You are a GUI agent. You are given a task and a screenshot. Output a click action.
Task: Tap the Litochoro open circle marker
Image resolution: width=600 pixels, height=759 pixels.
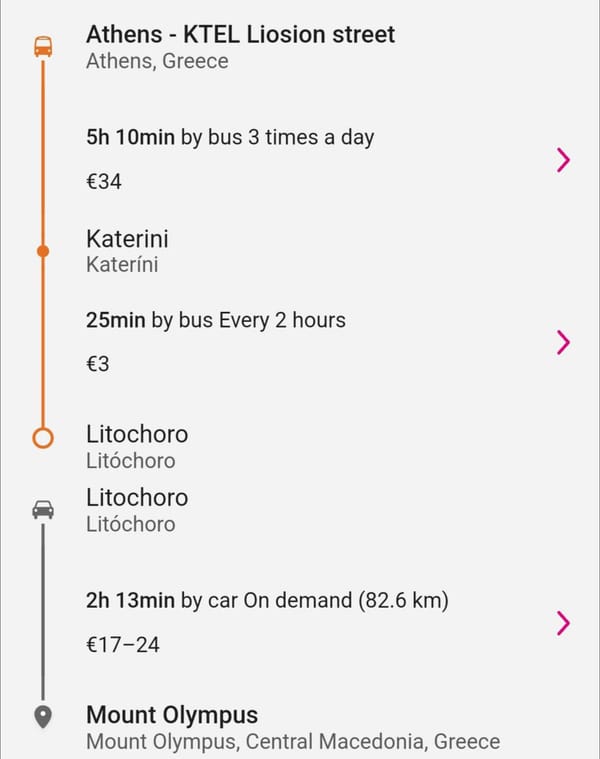pos(43,438)
